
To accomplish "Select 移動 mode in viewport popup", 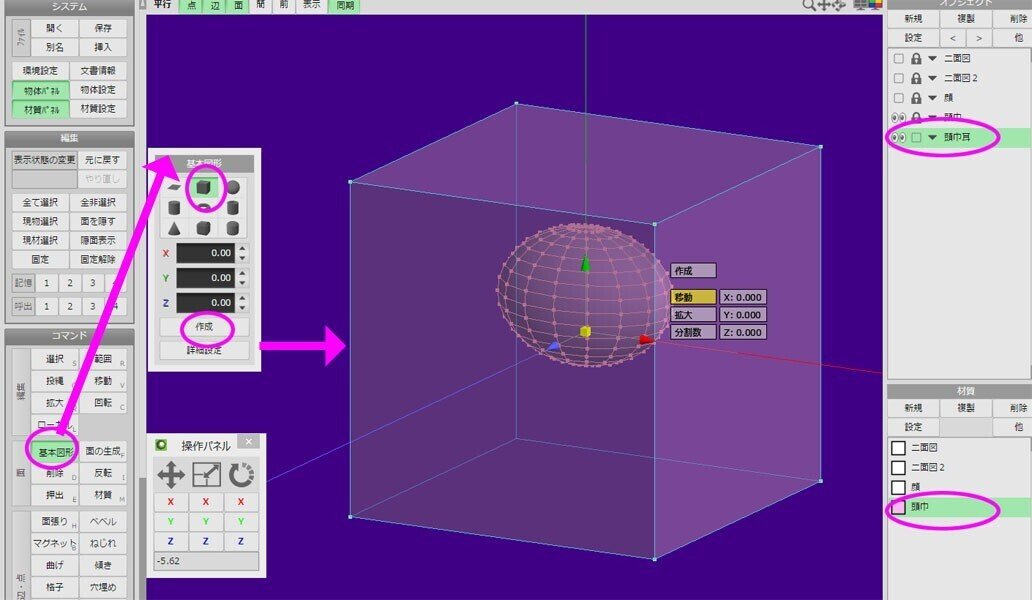I will pos(693,297).
